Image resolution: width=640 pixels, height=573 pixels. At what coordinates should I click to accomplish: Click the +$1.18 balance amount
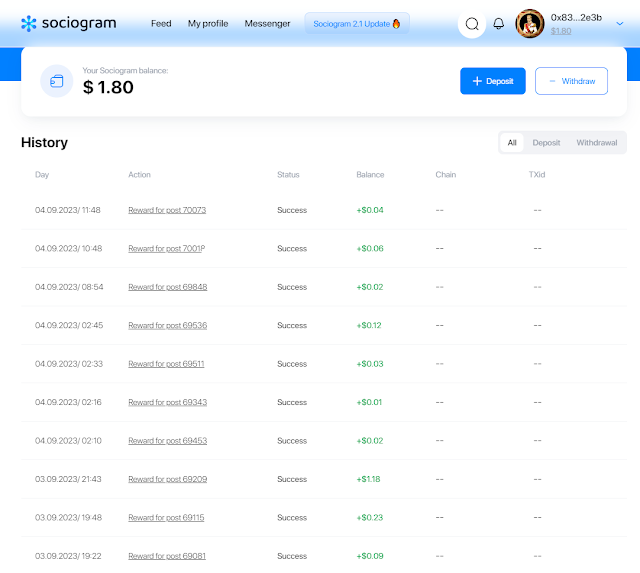click(x=368, y=479)
